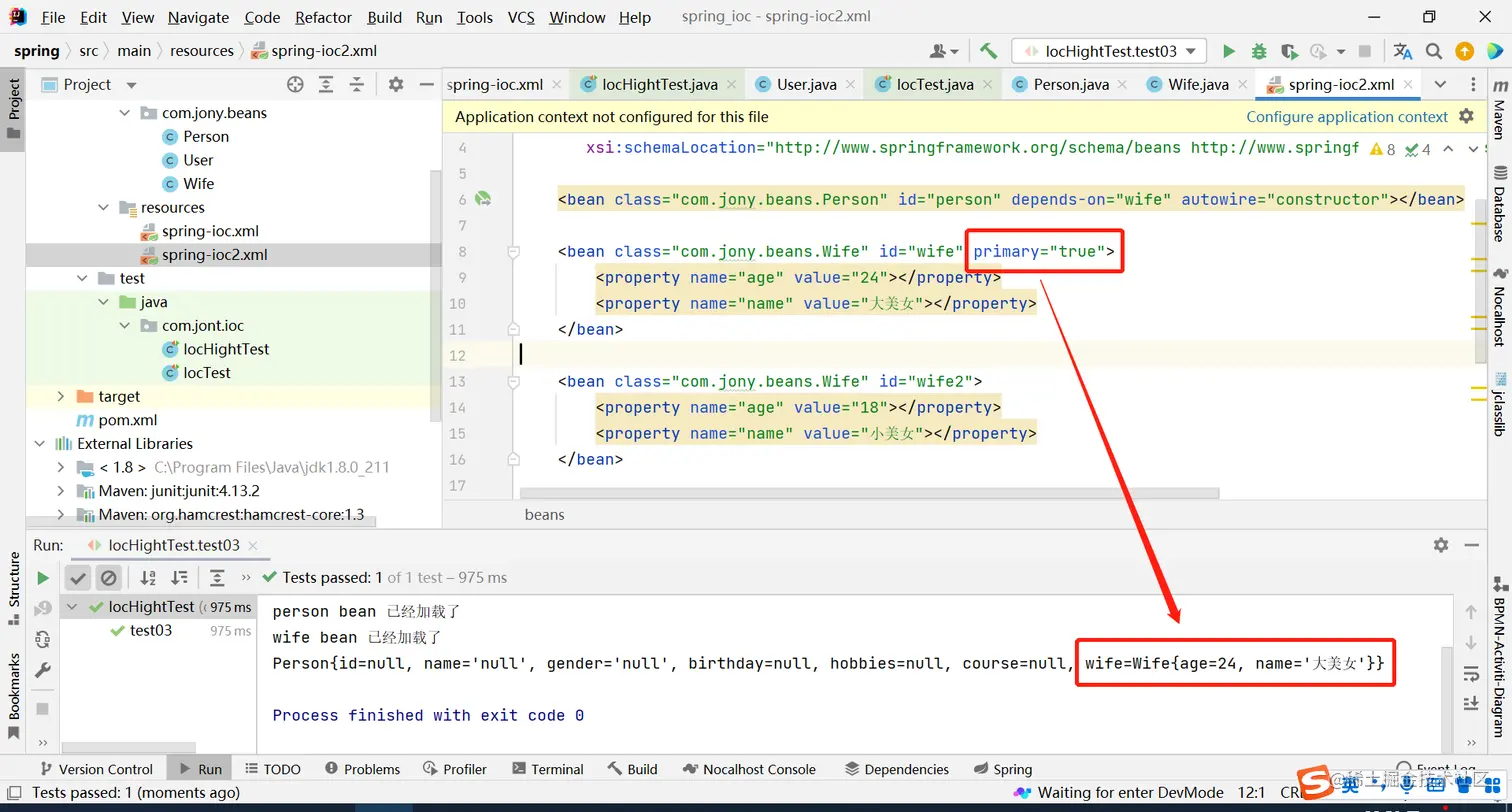Open the Nocalhost panel on right sidebar

(1499, 307)
